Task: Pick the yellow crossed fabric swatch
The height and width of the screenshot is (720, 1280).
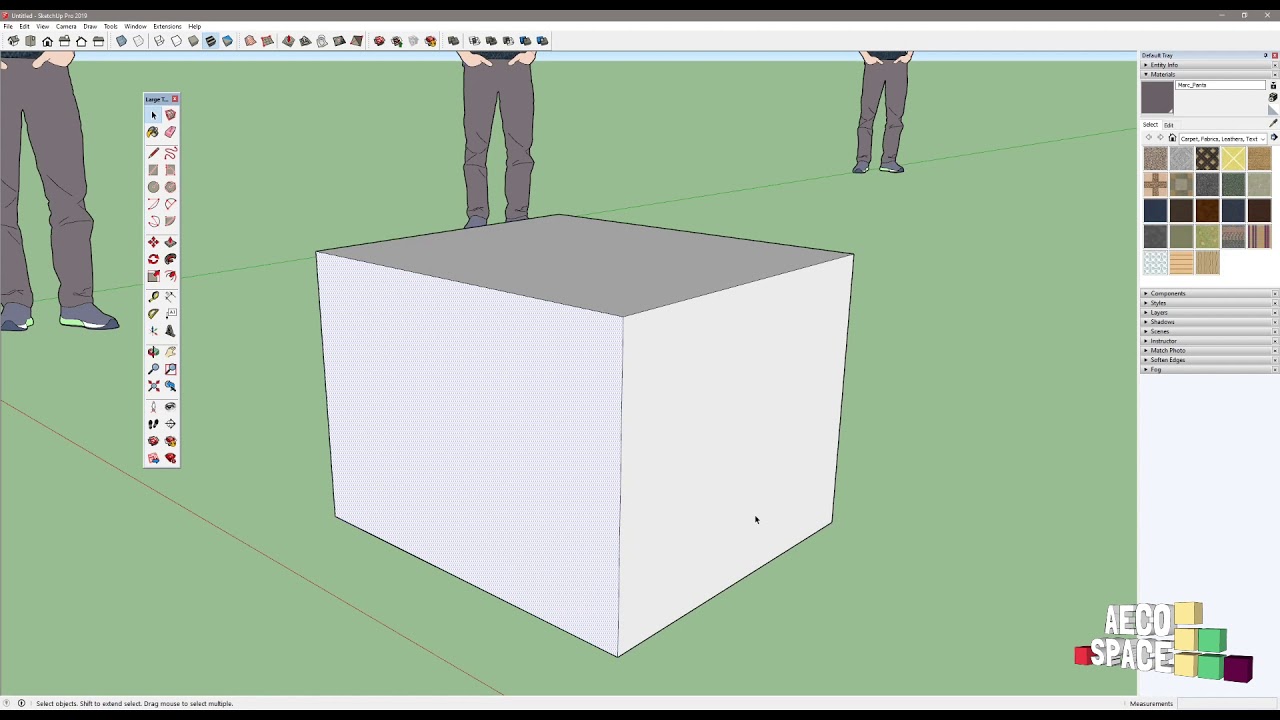Action: pos(1233,159)
